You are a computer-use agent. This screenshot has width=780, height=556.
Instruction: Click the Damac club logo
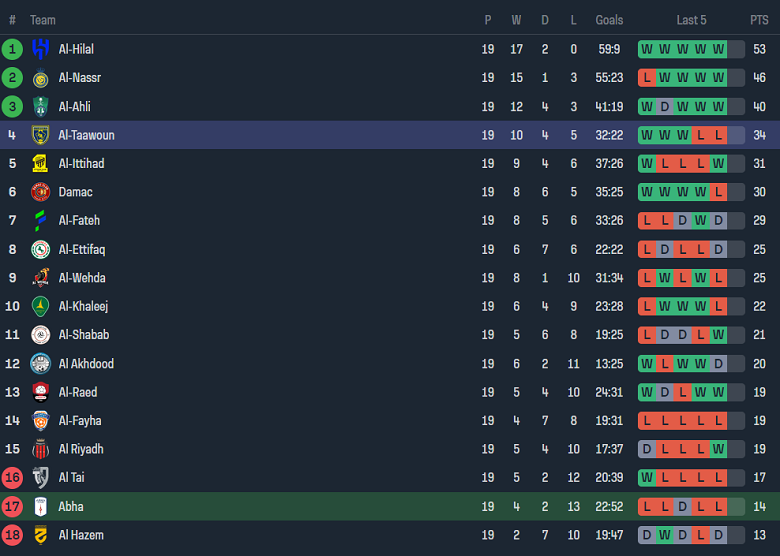(x=40, y=192)
